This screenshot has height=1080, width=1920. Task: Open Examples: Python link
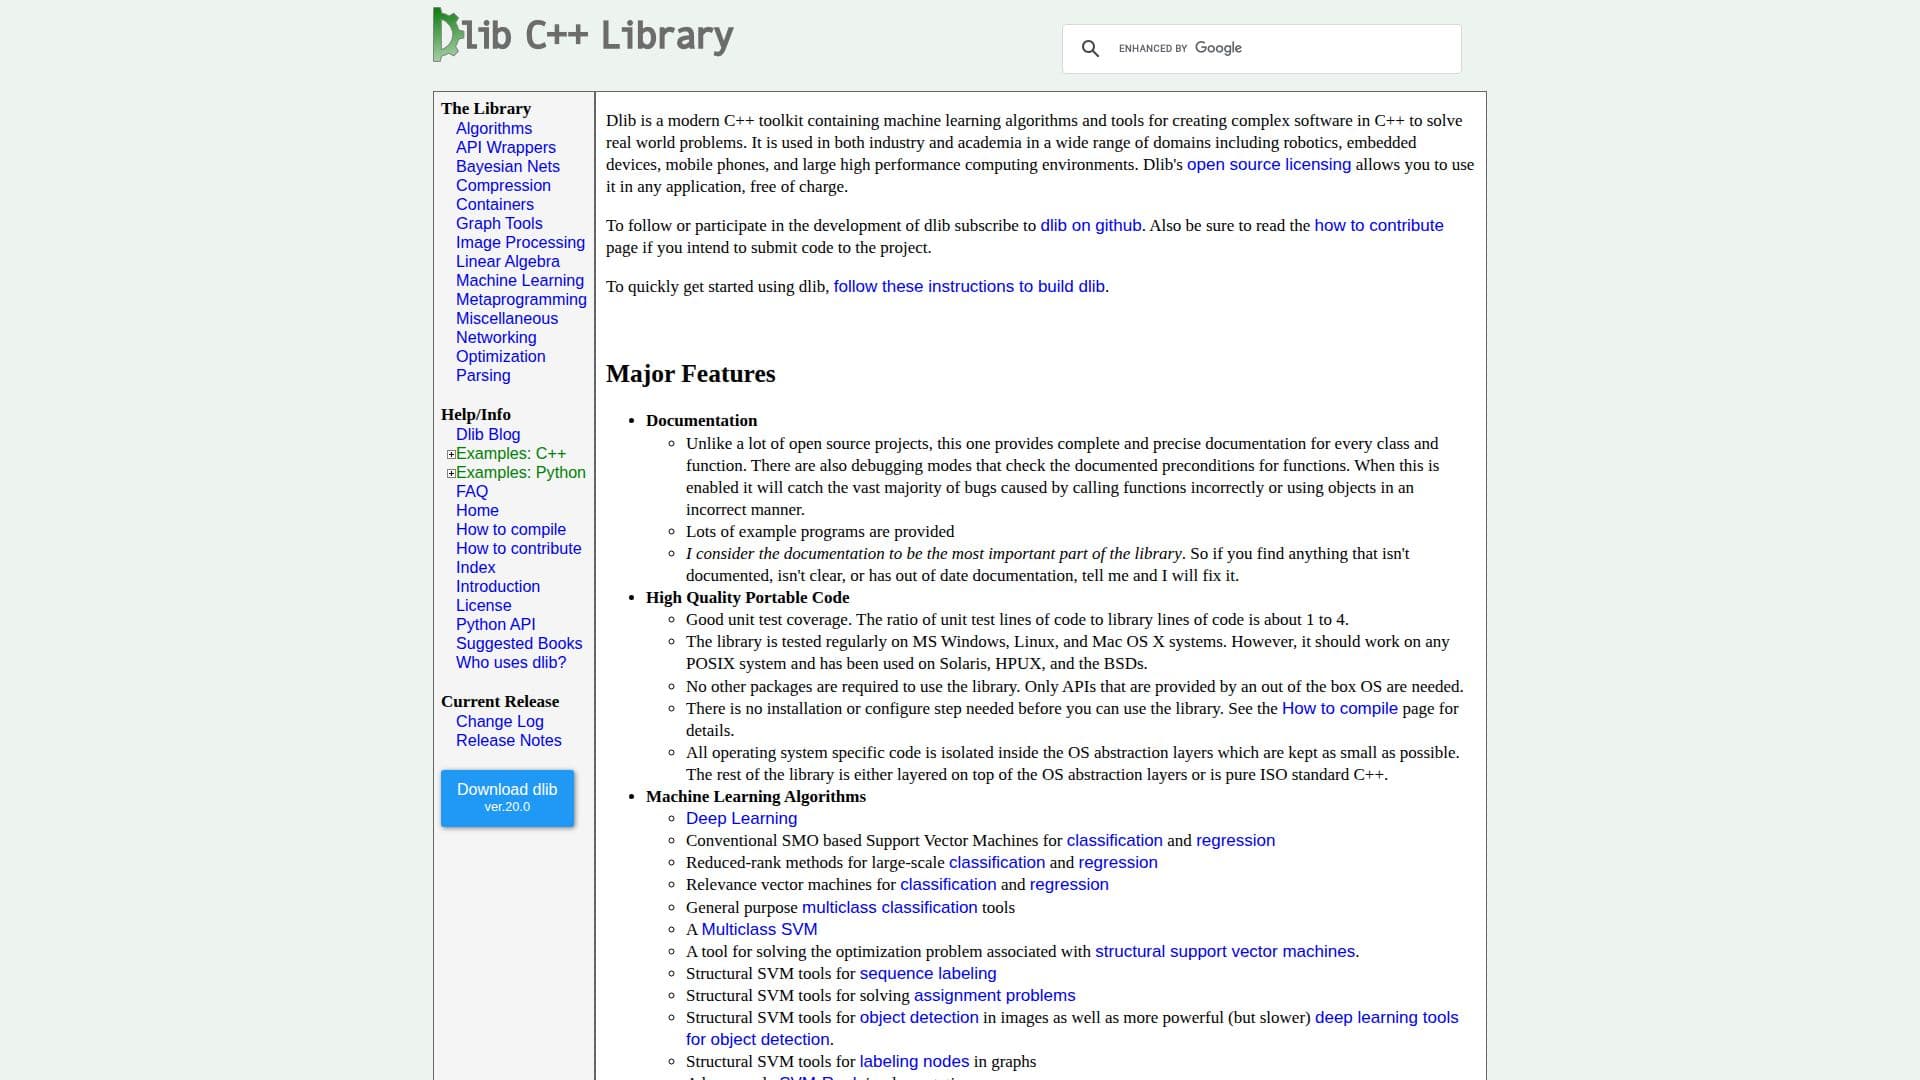click(x=521, y=472)
